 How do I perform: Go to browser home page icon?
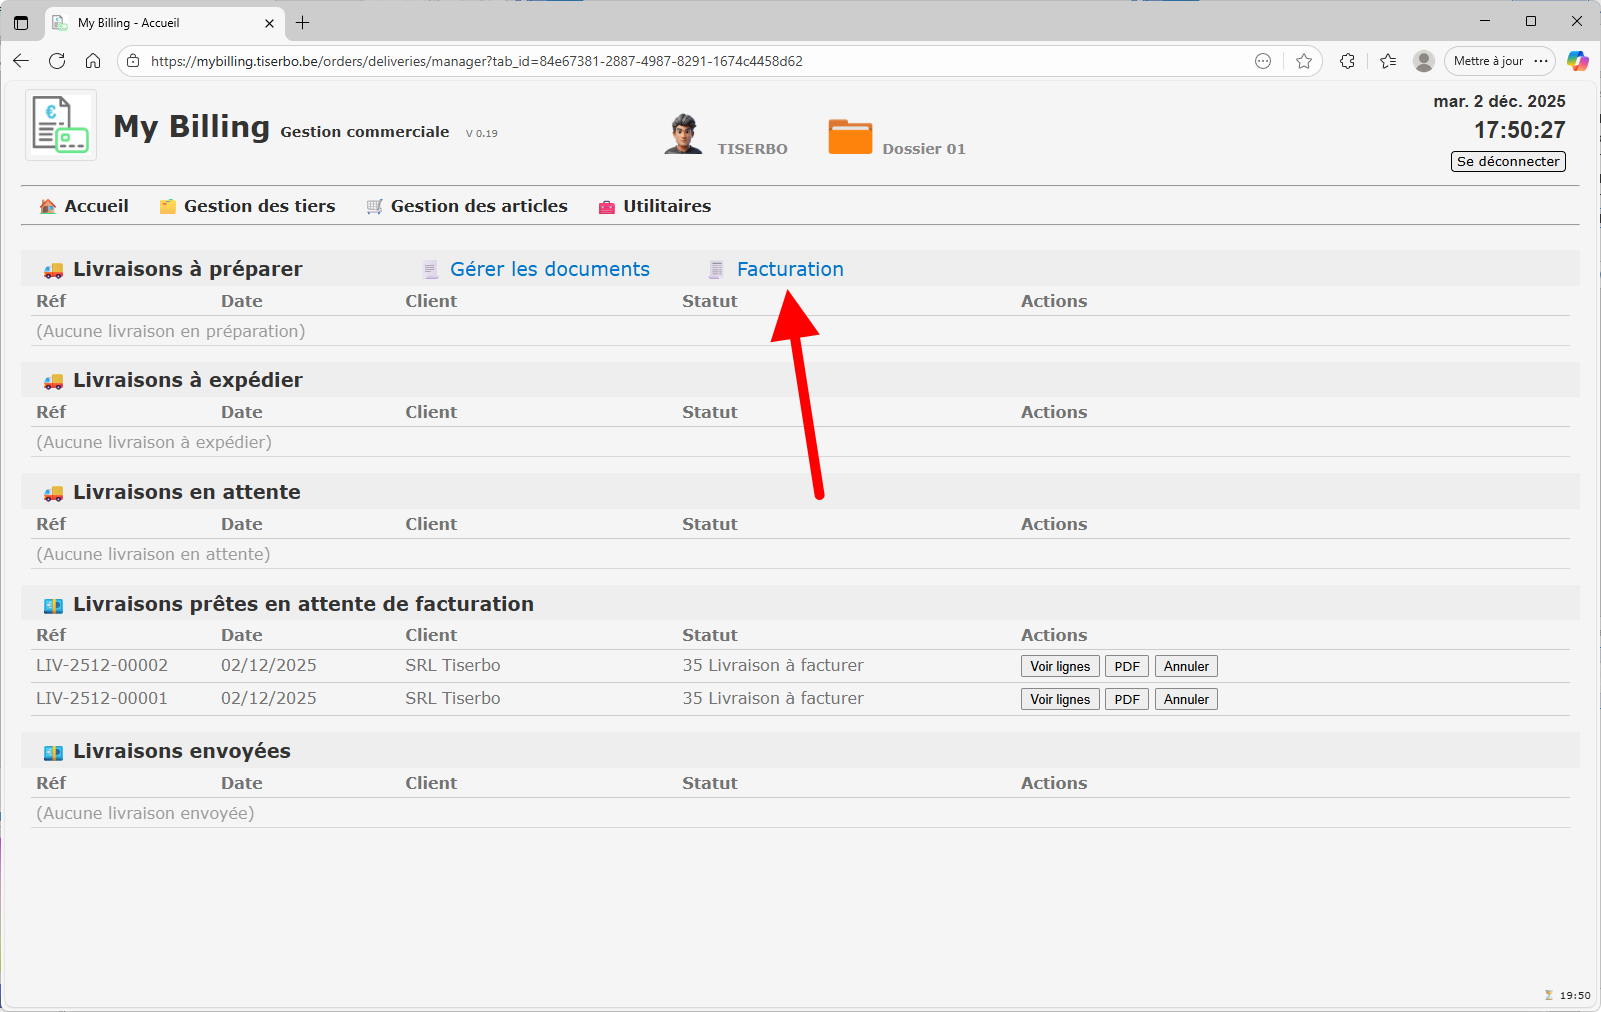pyautogui.click(x=93, y=61)
